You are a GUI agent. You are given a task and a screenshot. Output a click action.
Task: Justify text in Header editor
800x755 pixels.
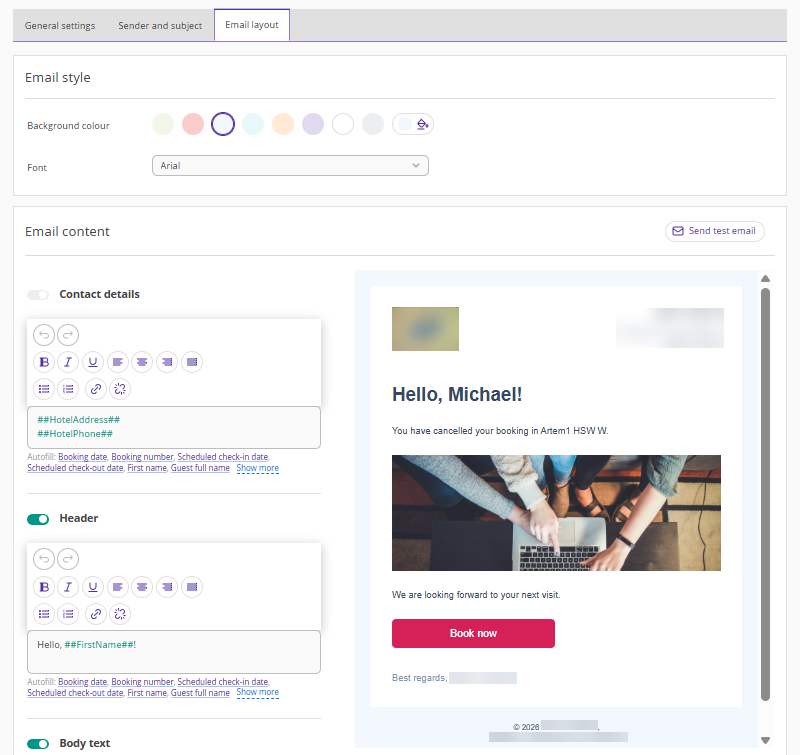point(192,587)
